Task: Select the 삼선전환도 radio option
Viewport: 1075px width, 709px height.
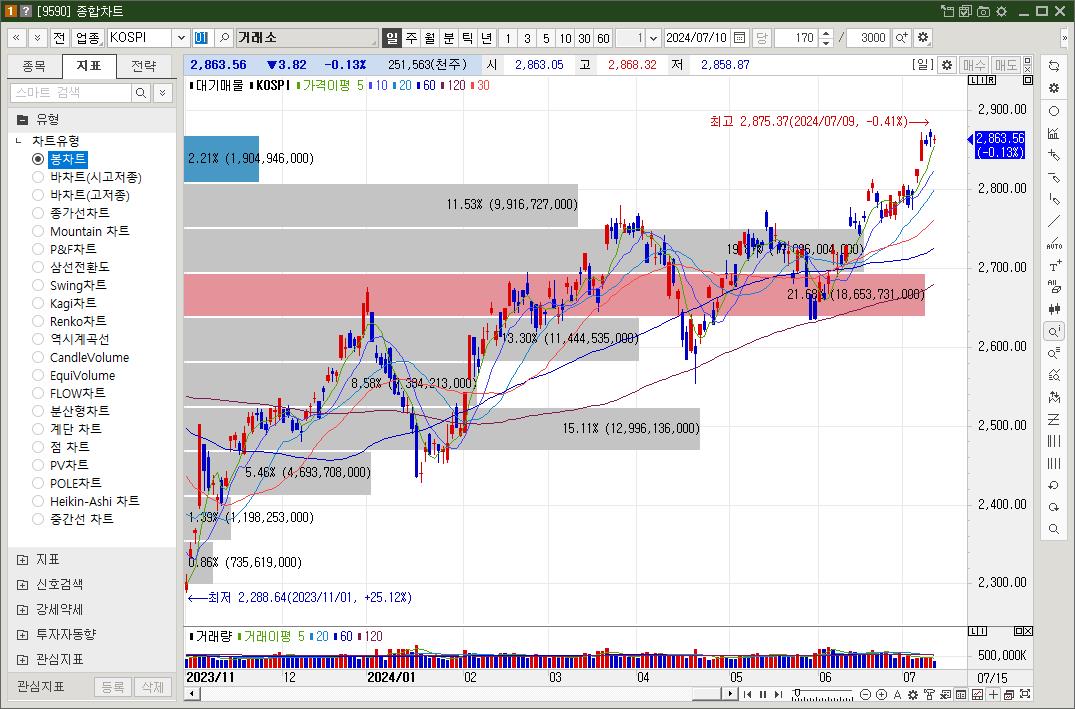Action: (38, 267)
